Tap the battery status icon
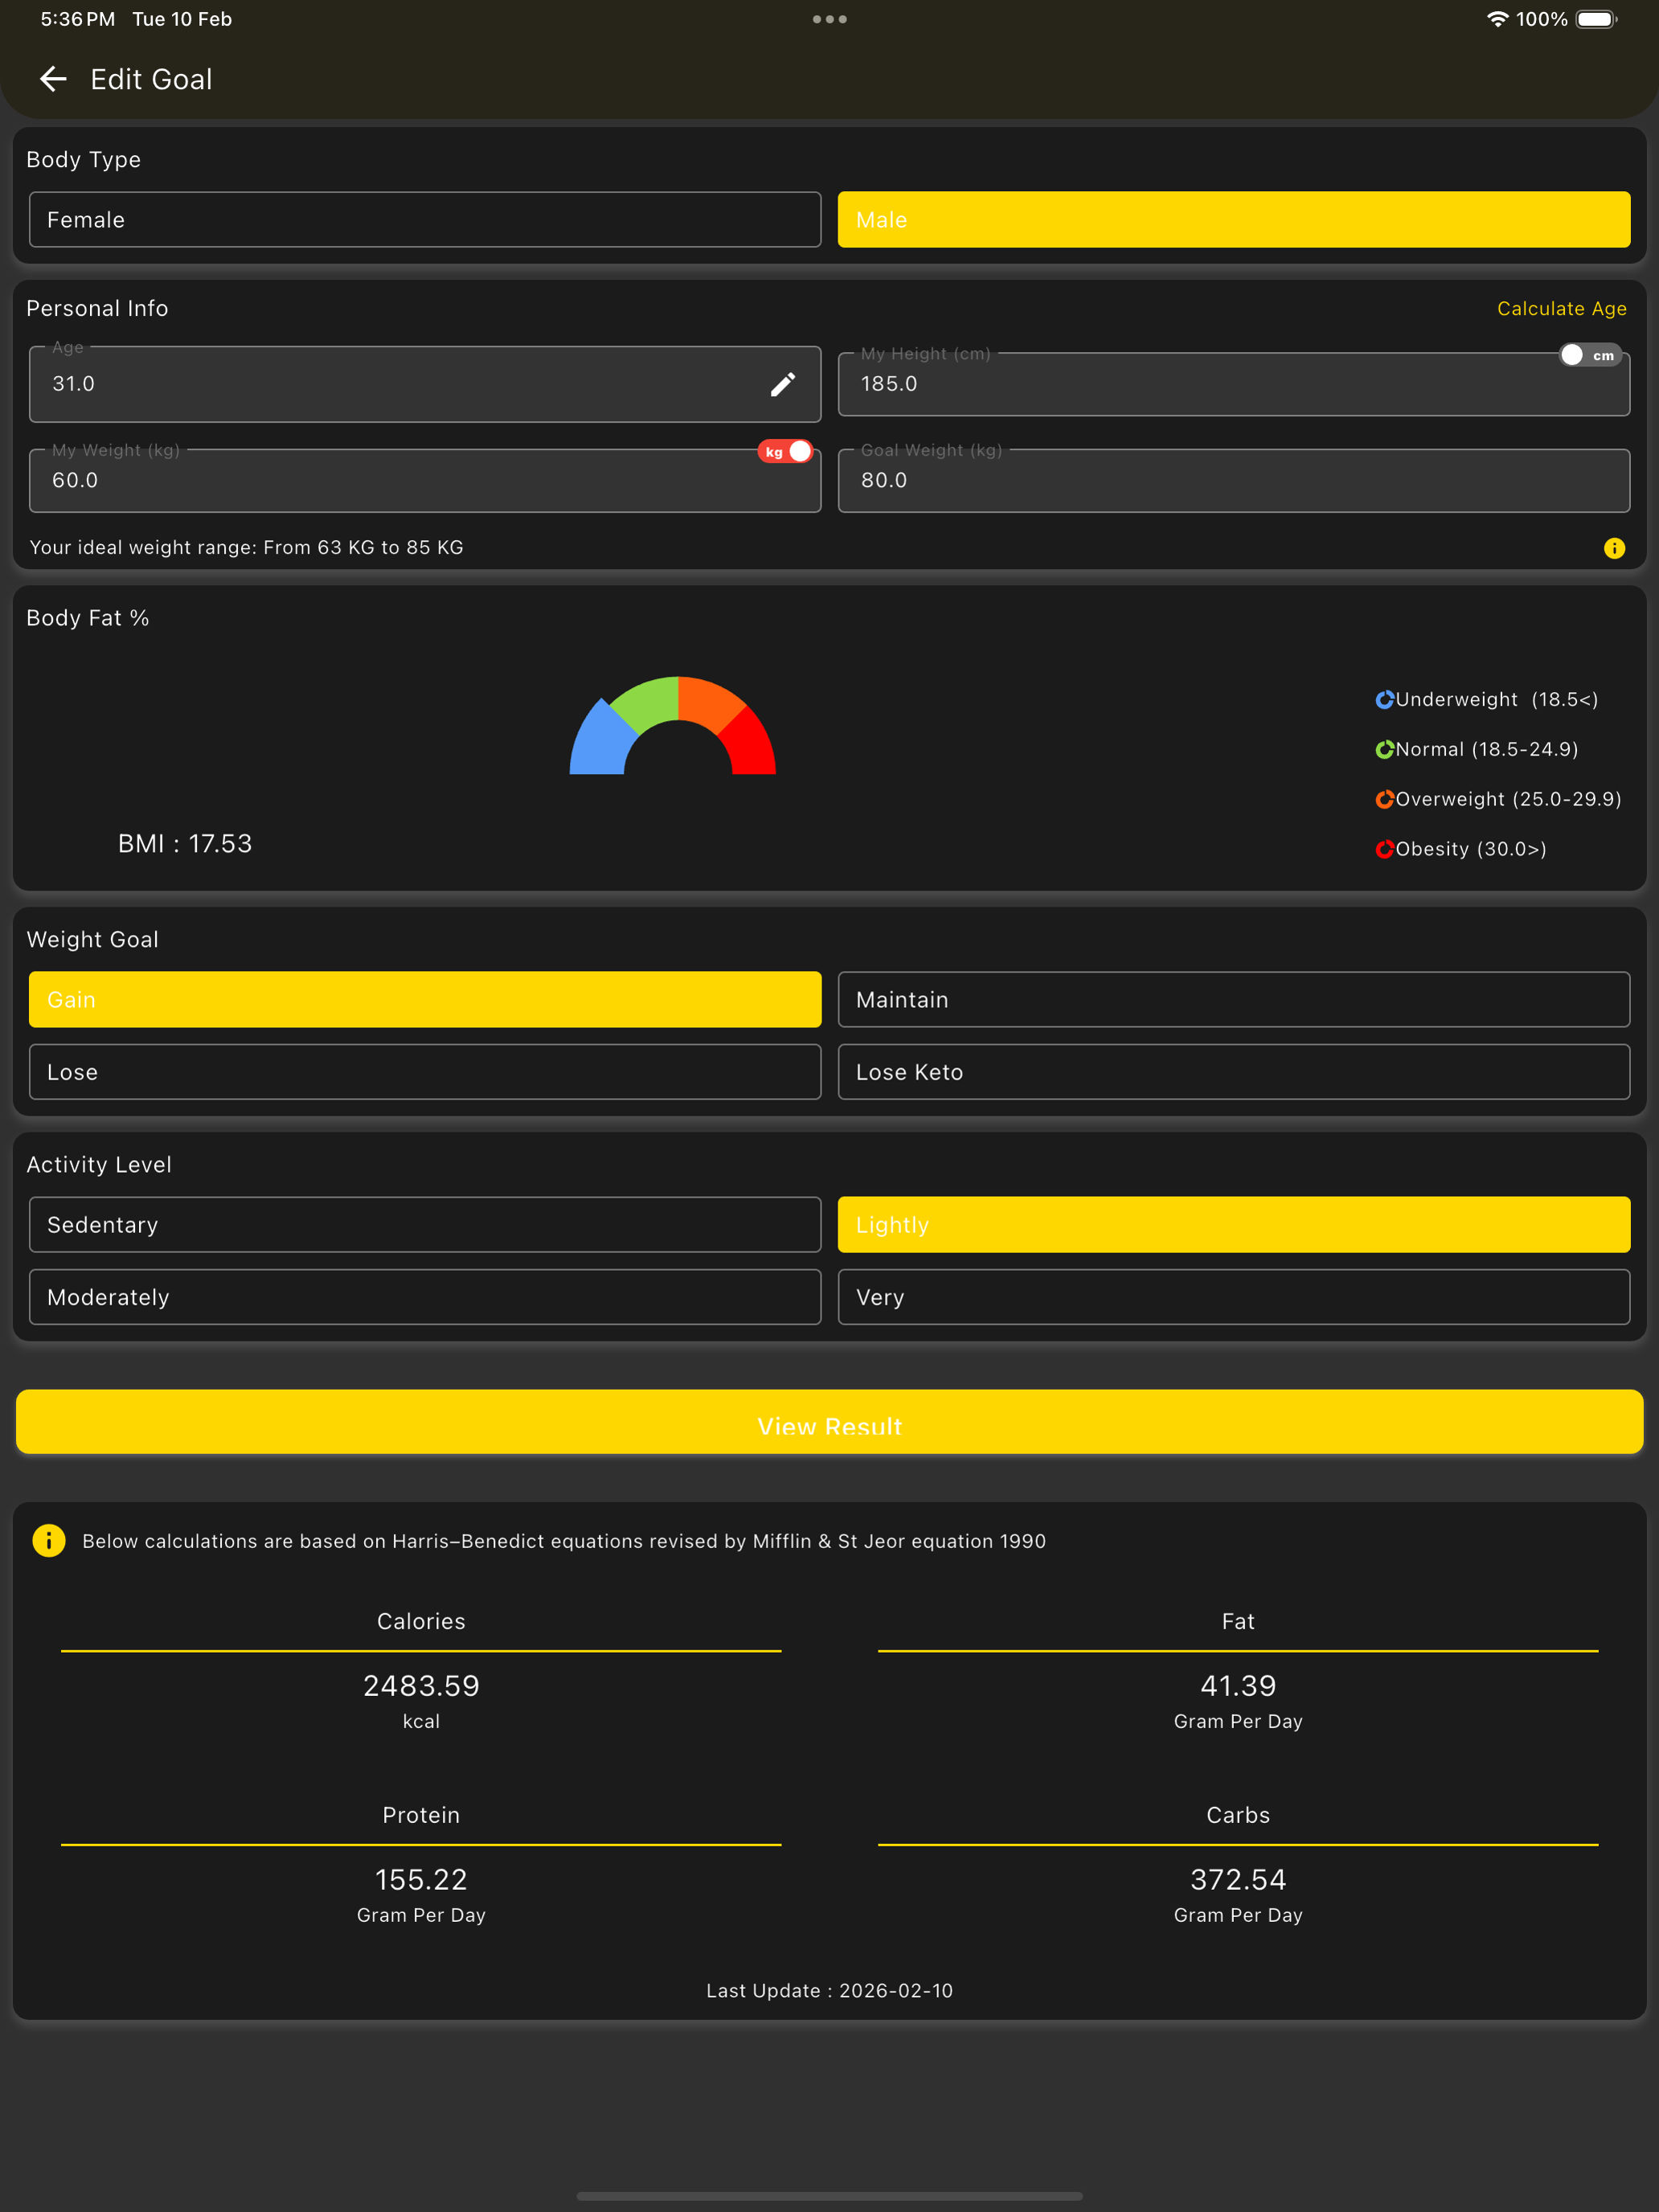This screenshot has height=2212, width=1659. coord(1597,19)
